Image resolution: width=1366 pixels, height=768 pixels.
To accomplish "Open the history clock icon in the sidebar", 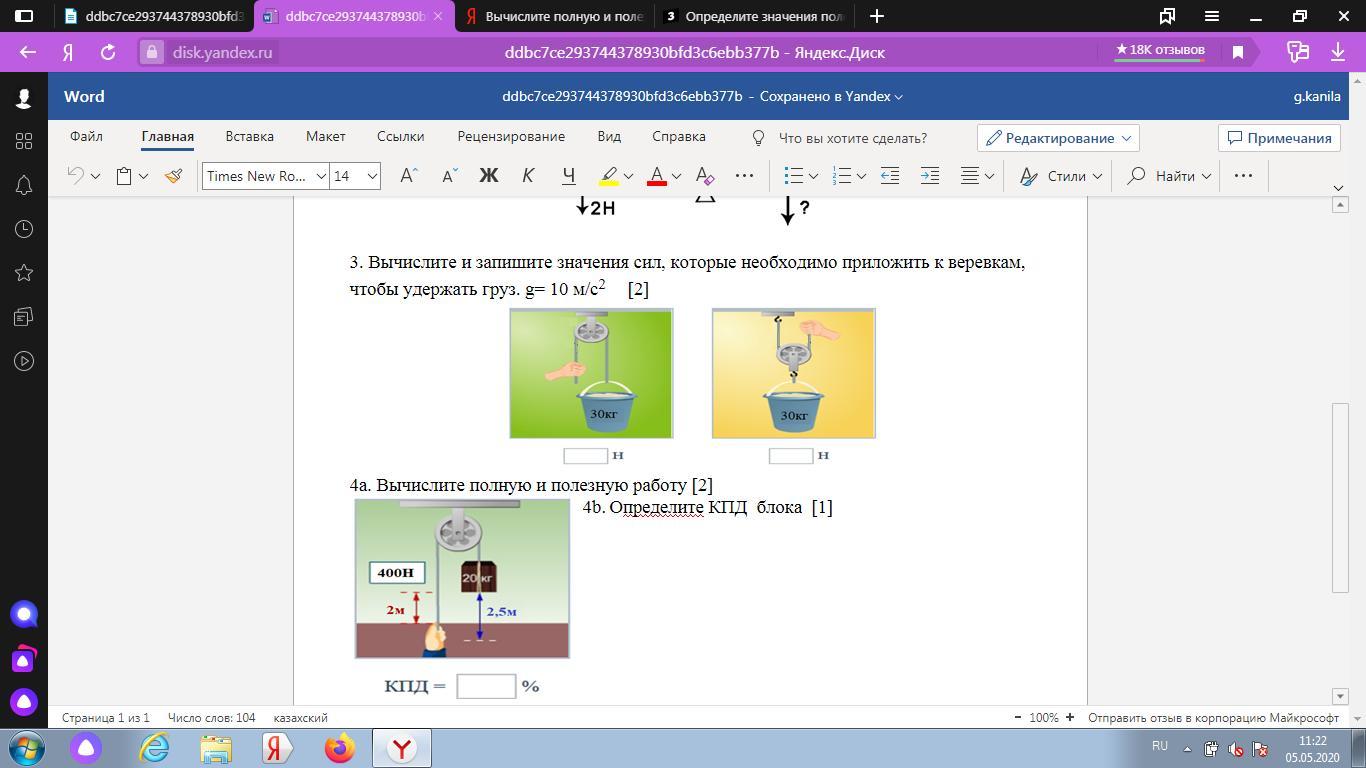I will pos(24,229).
